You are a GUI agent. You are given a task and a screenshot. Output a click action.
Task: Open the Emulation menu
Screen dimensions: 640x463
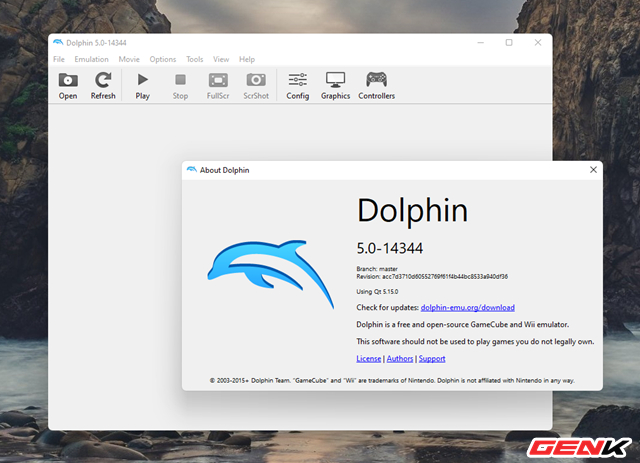[91, 59]
